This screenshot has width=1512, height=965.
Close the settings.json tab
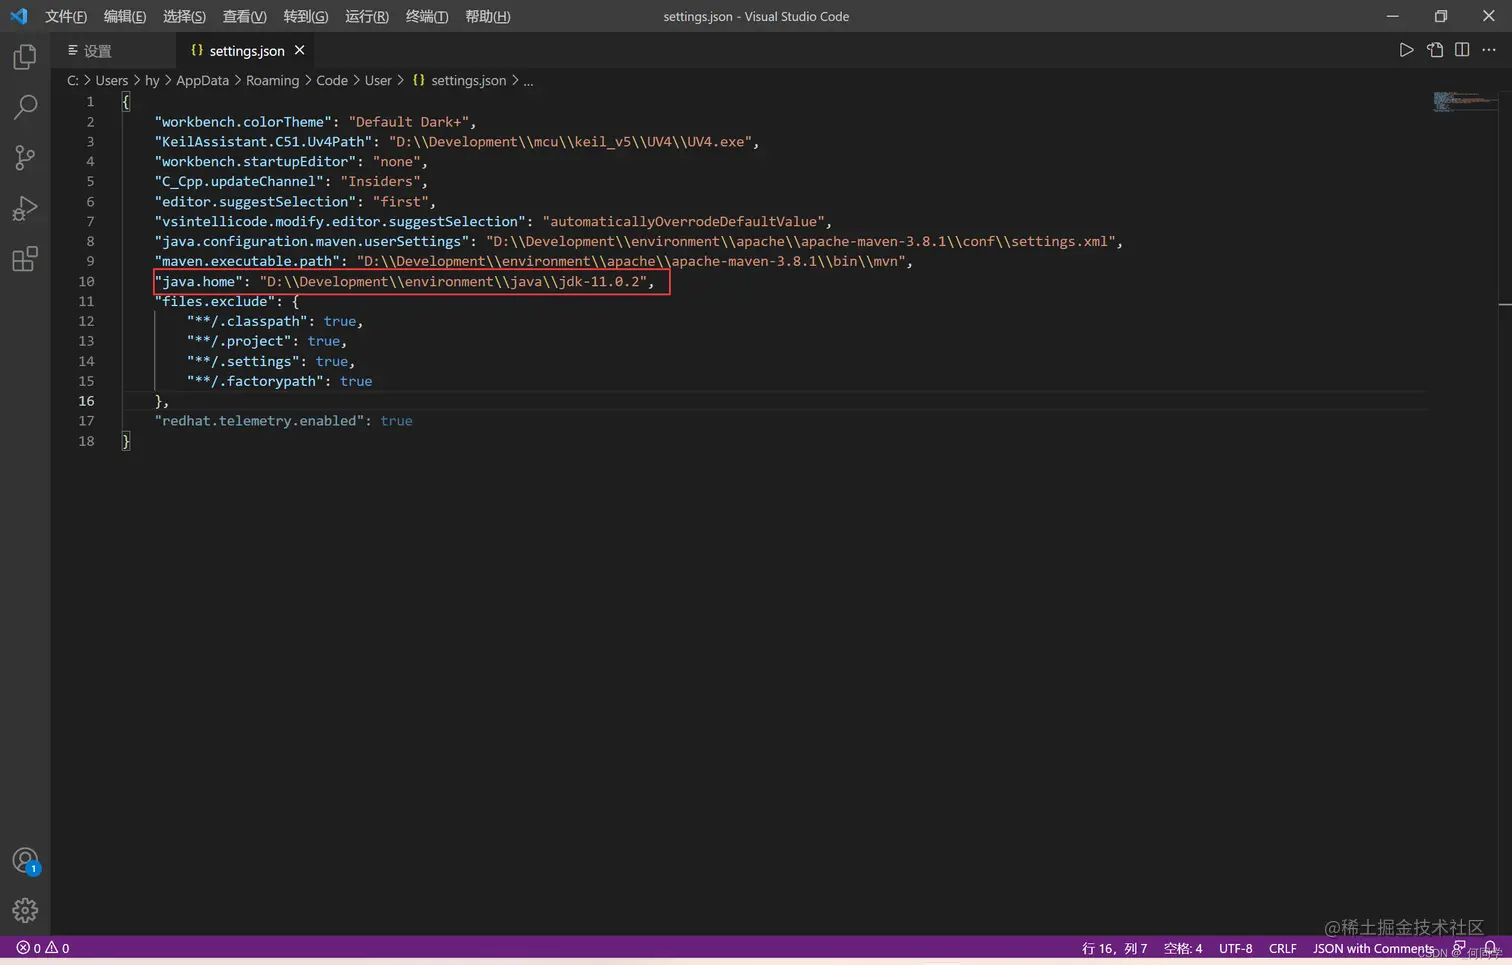coord(299,50)
